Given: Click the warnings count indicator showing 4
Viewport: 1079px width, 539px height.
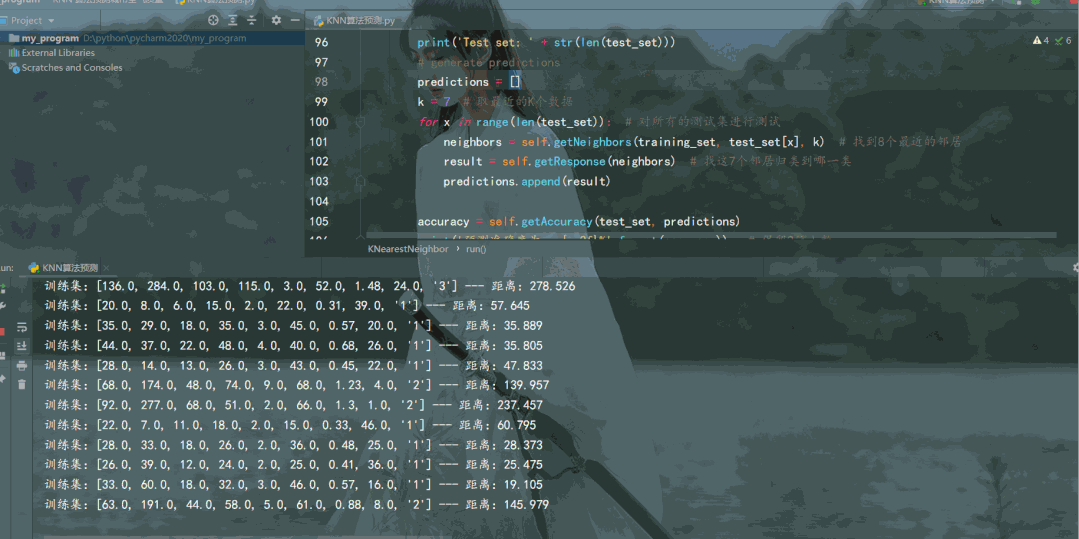Looking at the screenshot, I should (1041, 41).
